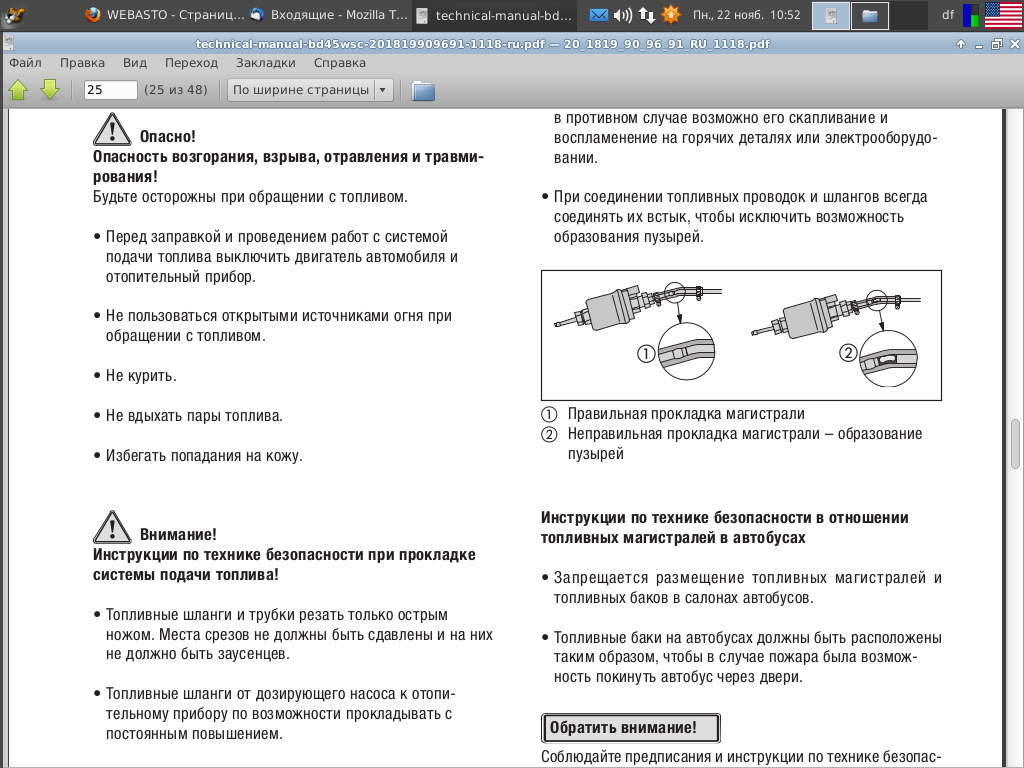Click the date and time clock

coord(746,14)
